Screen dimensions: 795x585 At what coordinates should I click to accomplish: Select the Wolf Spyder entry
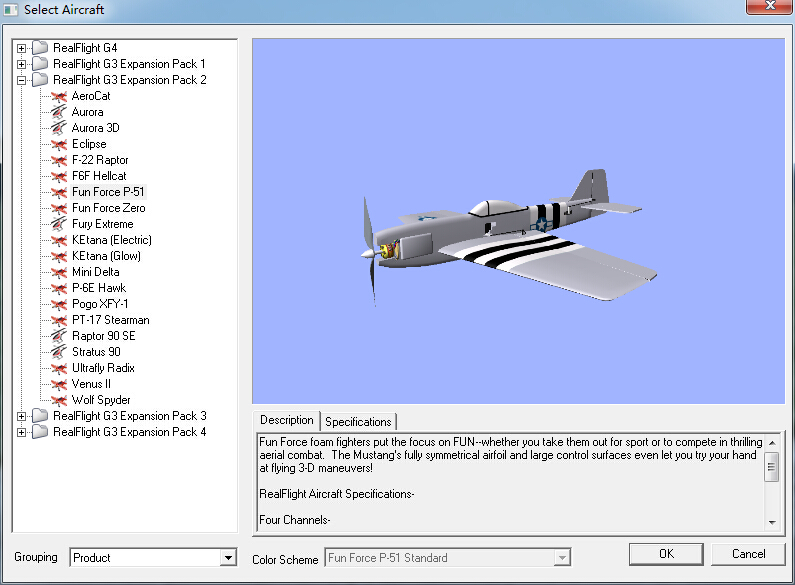(101, 400)
